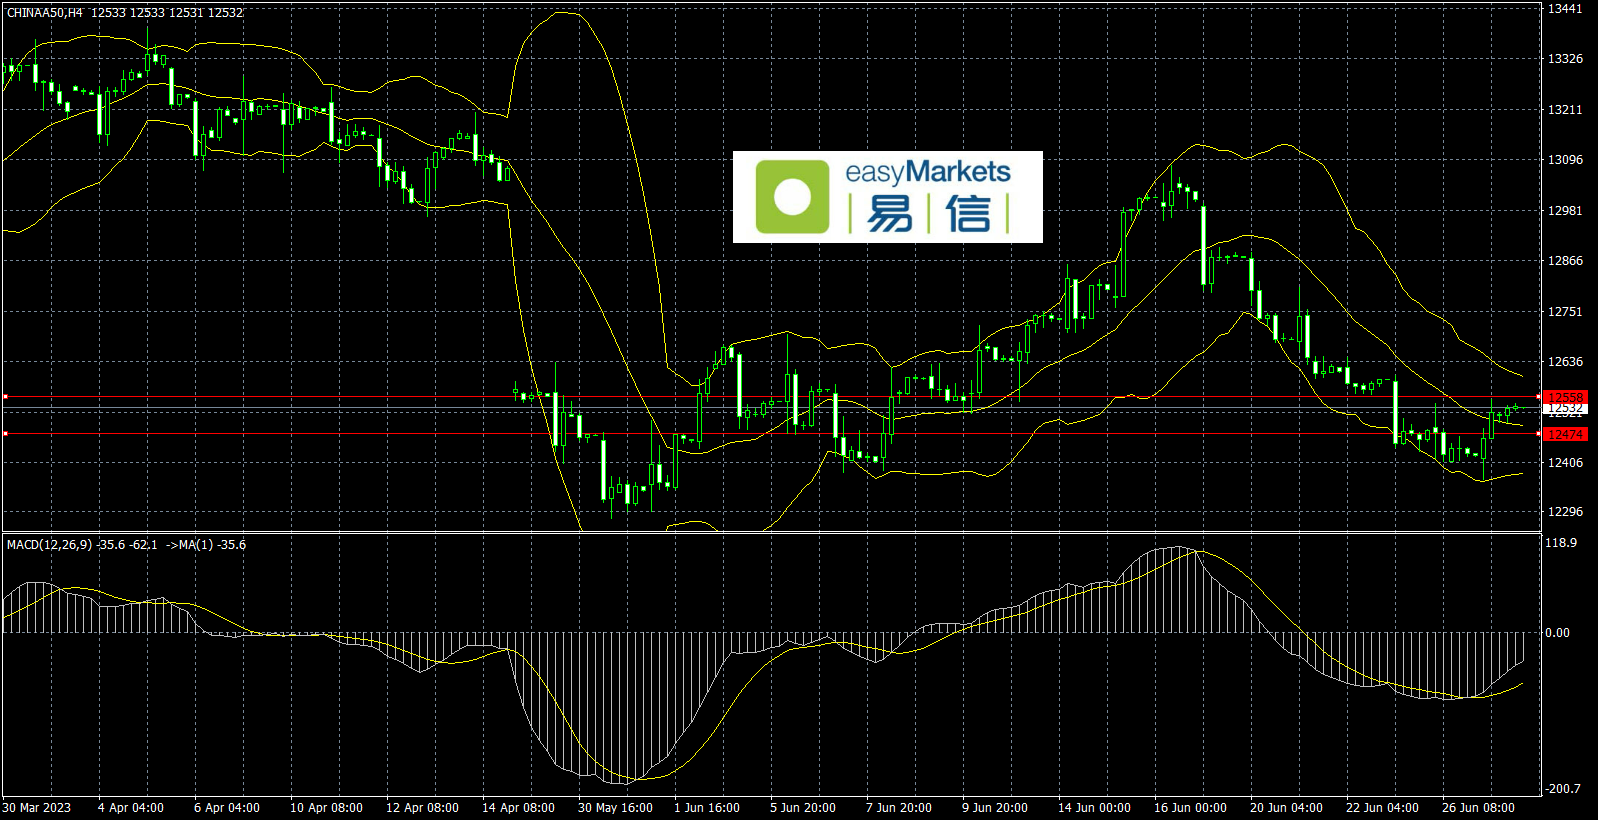1598x820 pixels.
Task: Click the 12751 price axis label
Action: tap(1565, 312)
